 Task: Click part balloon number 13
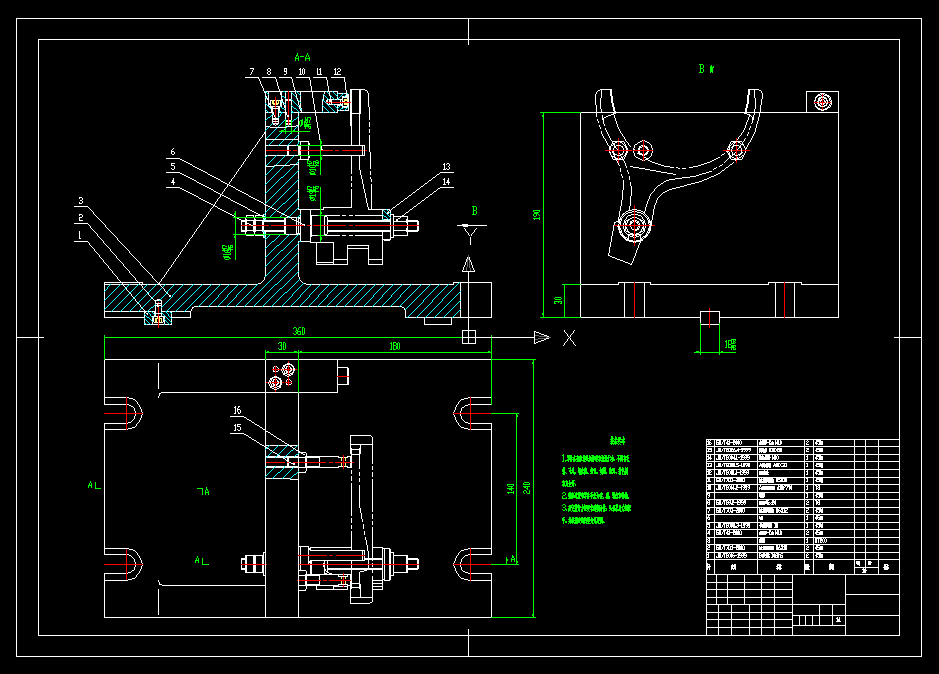point(446,167)
